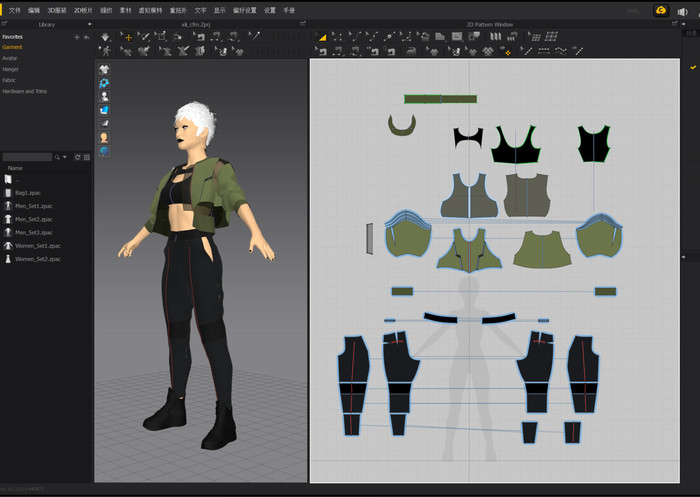Open the 3D服装 menu
Image resolution: width=700 pixels, height=497 pixels.
tap(56, 10)
